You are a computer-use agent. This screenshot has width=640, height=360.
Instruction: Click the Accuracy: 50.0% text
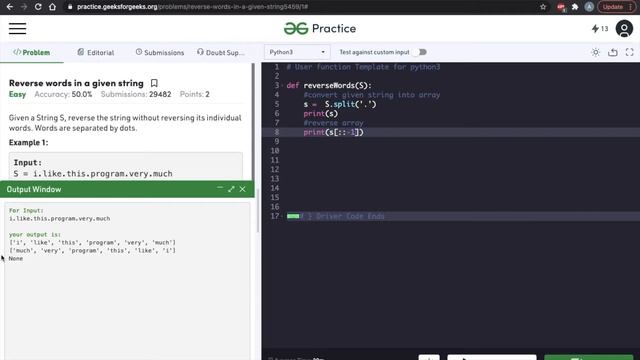(x=63, y=94)
